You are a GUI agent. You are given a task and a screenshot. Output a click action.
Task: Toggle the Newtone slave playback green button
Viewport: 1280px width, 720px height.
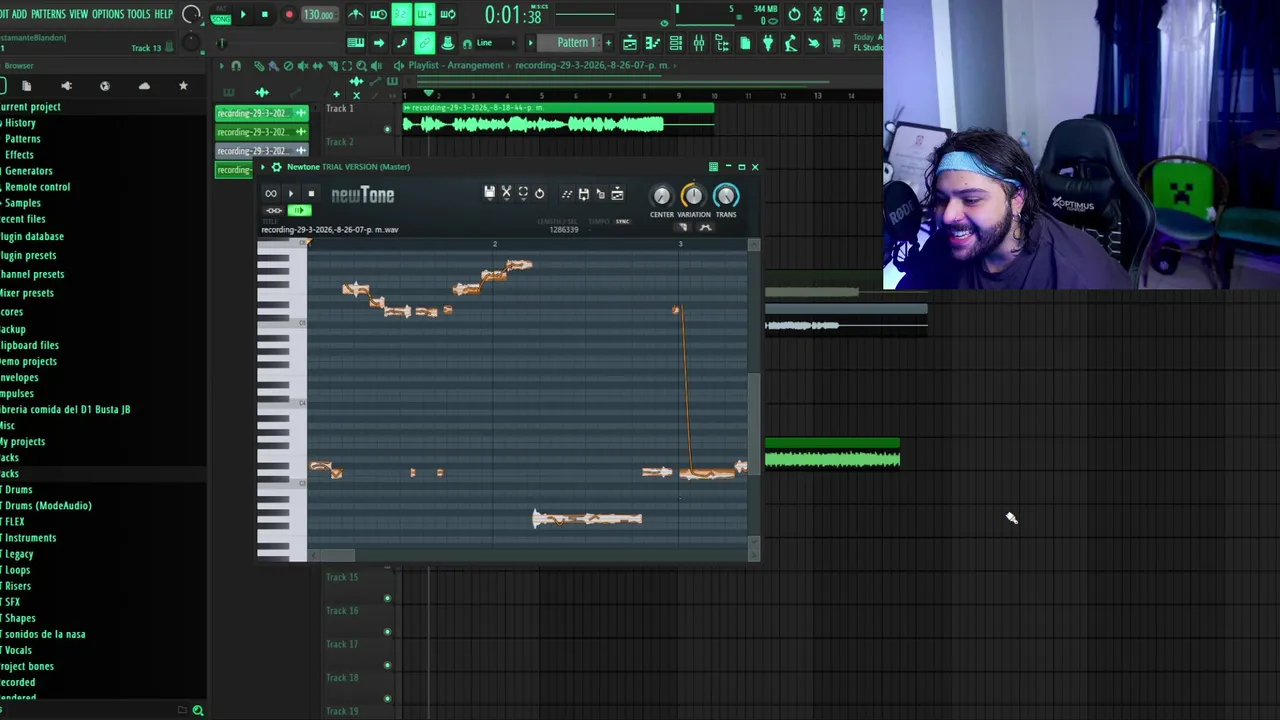[298, 210]
